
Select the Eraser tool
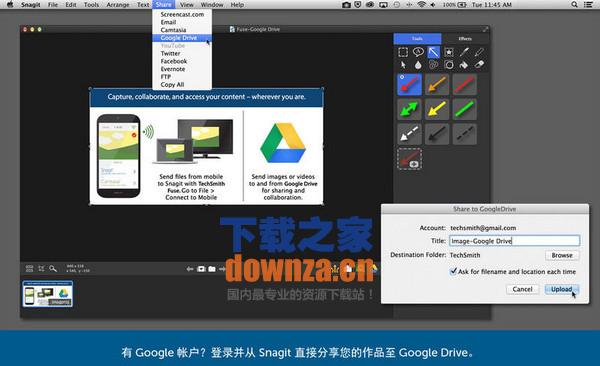(479, 65)
